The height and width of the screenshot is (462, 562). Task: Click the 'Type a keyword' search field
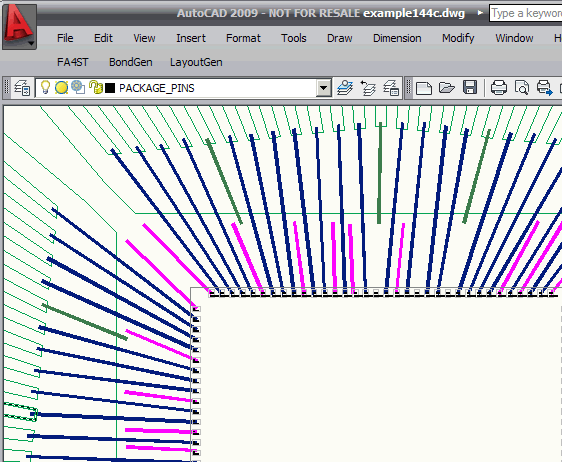pos(525,13)
